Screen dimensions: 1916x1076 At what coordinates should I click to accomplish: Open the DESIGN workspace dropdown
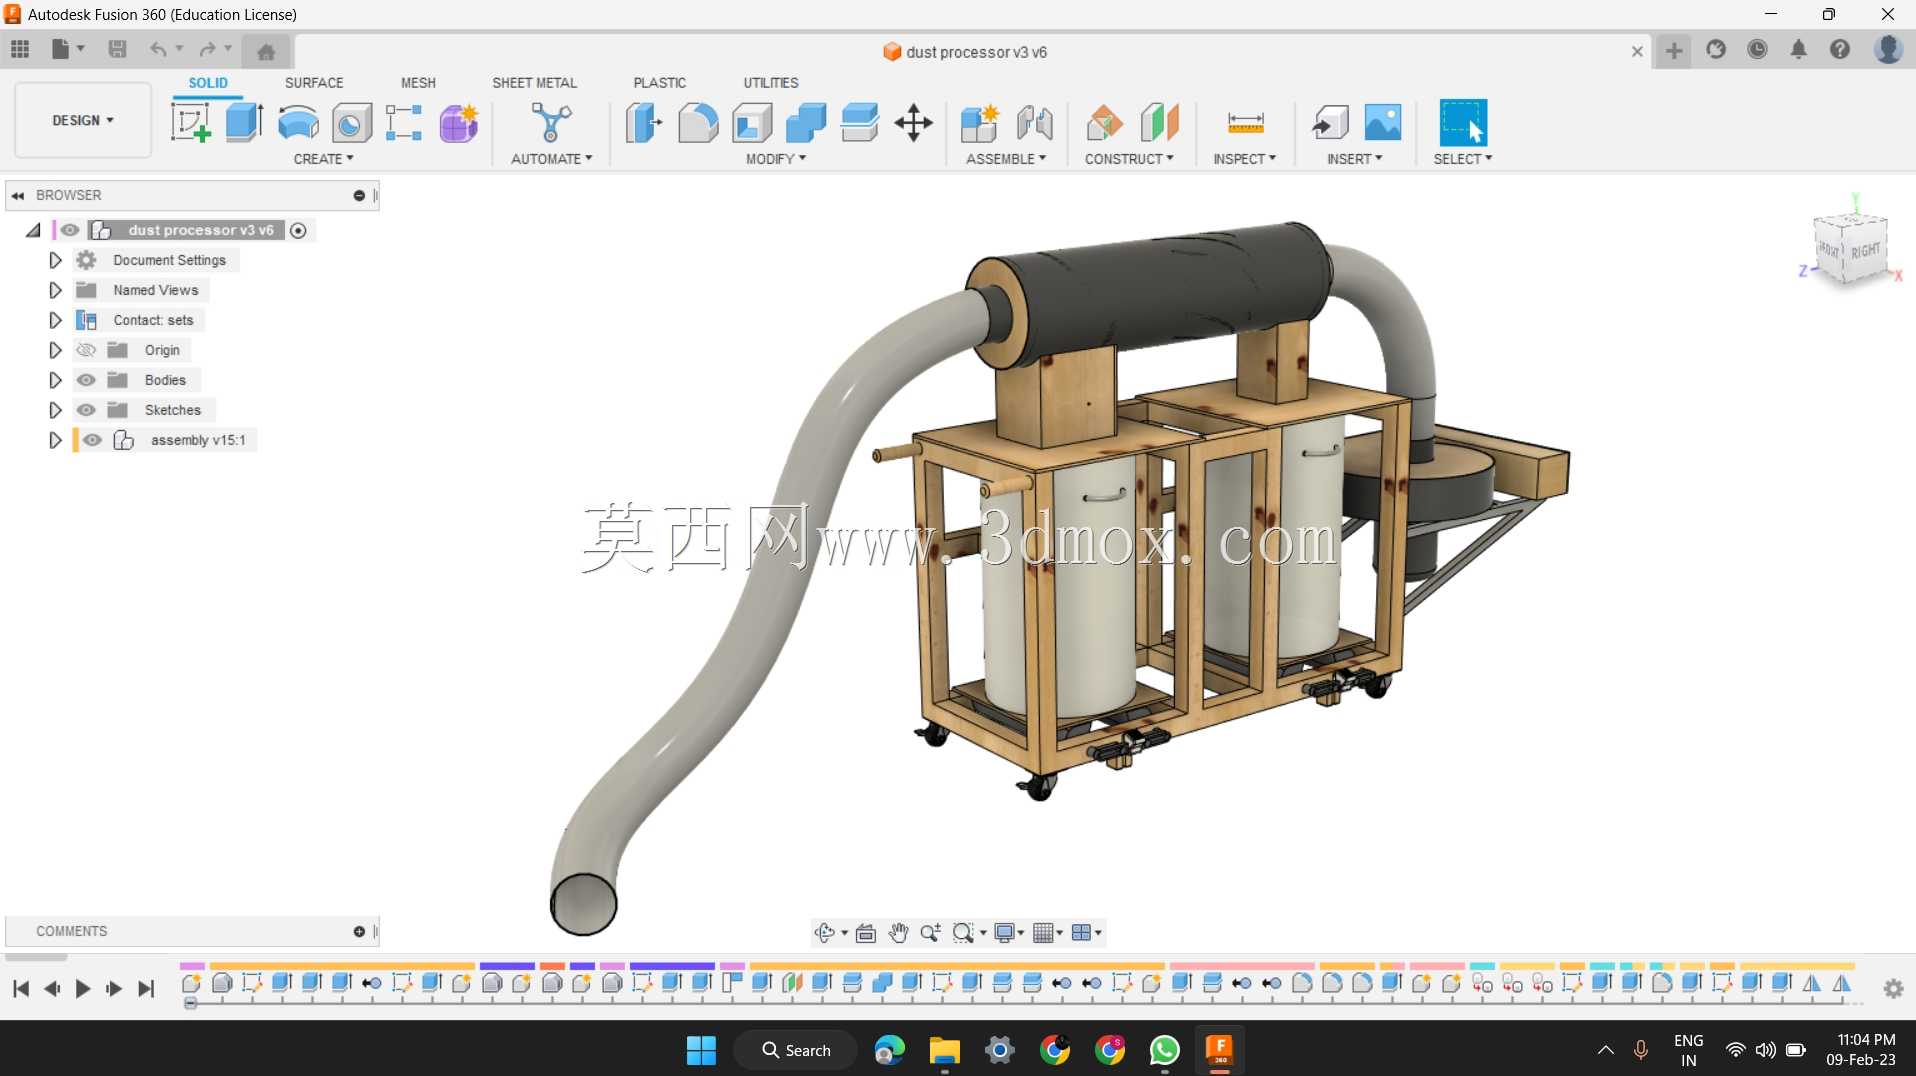tap(83, 120)
